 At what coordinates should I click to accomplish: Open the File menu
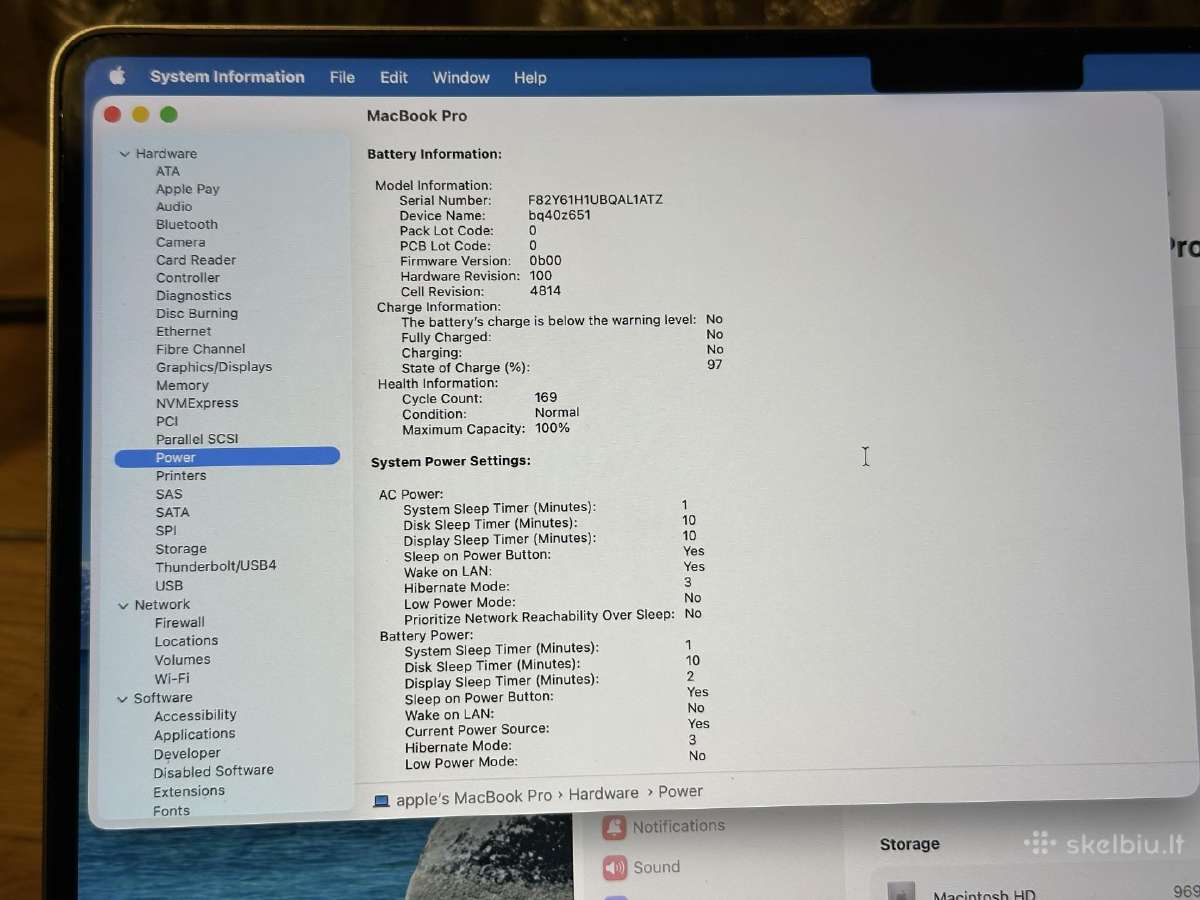click(342, 77)
